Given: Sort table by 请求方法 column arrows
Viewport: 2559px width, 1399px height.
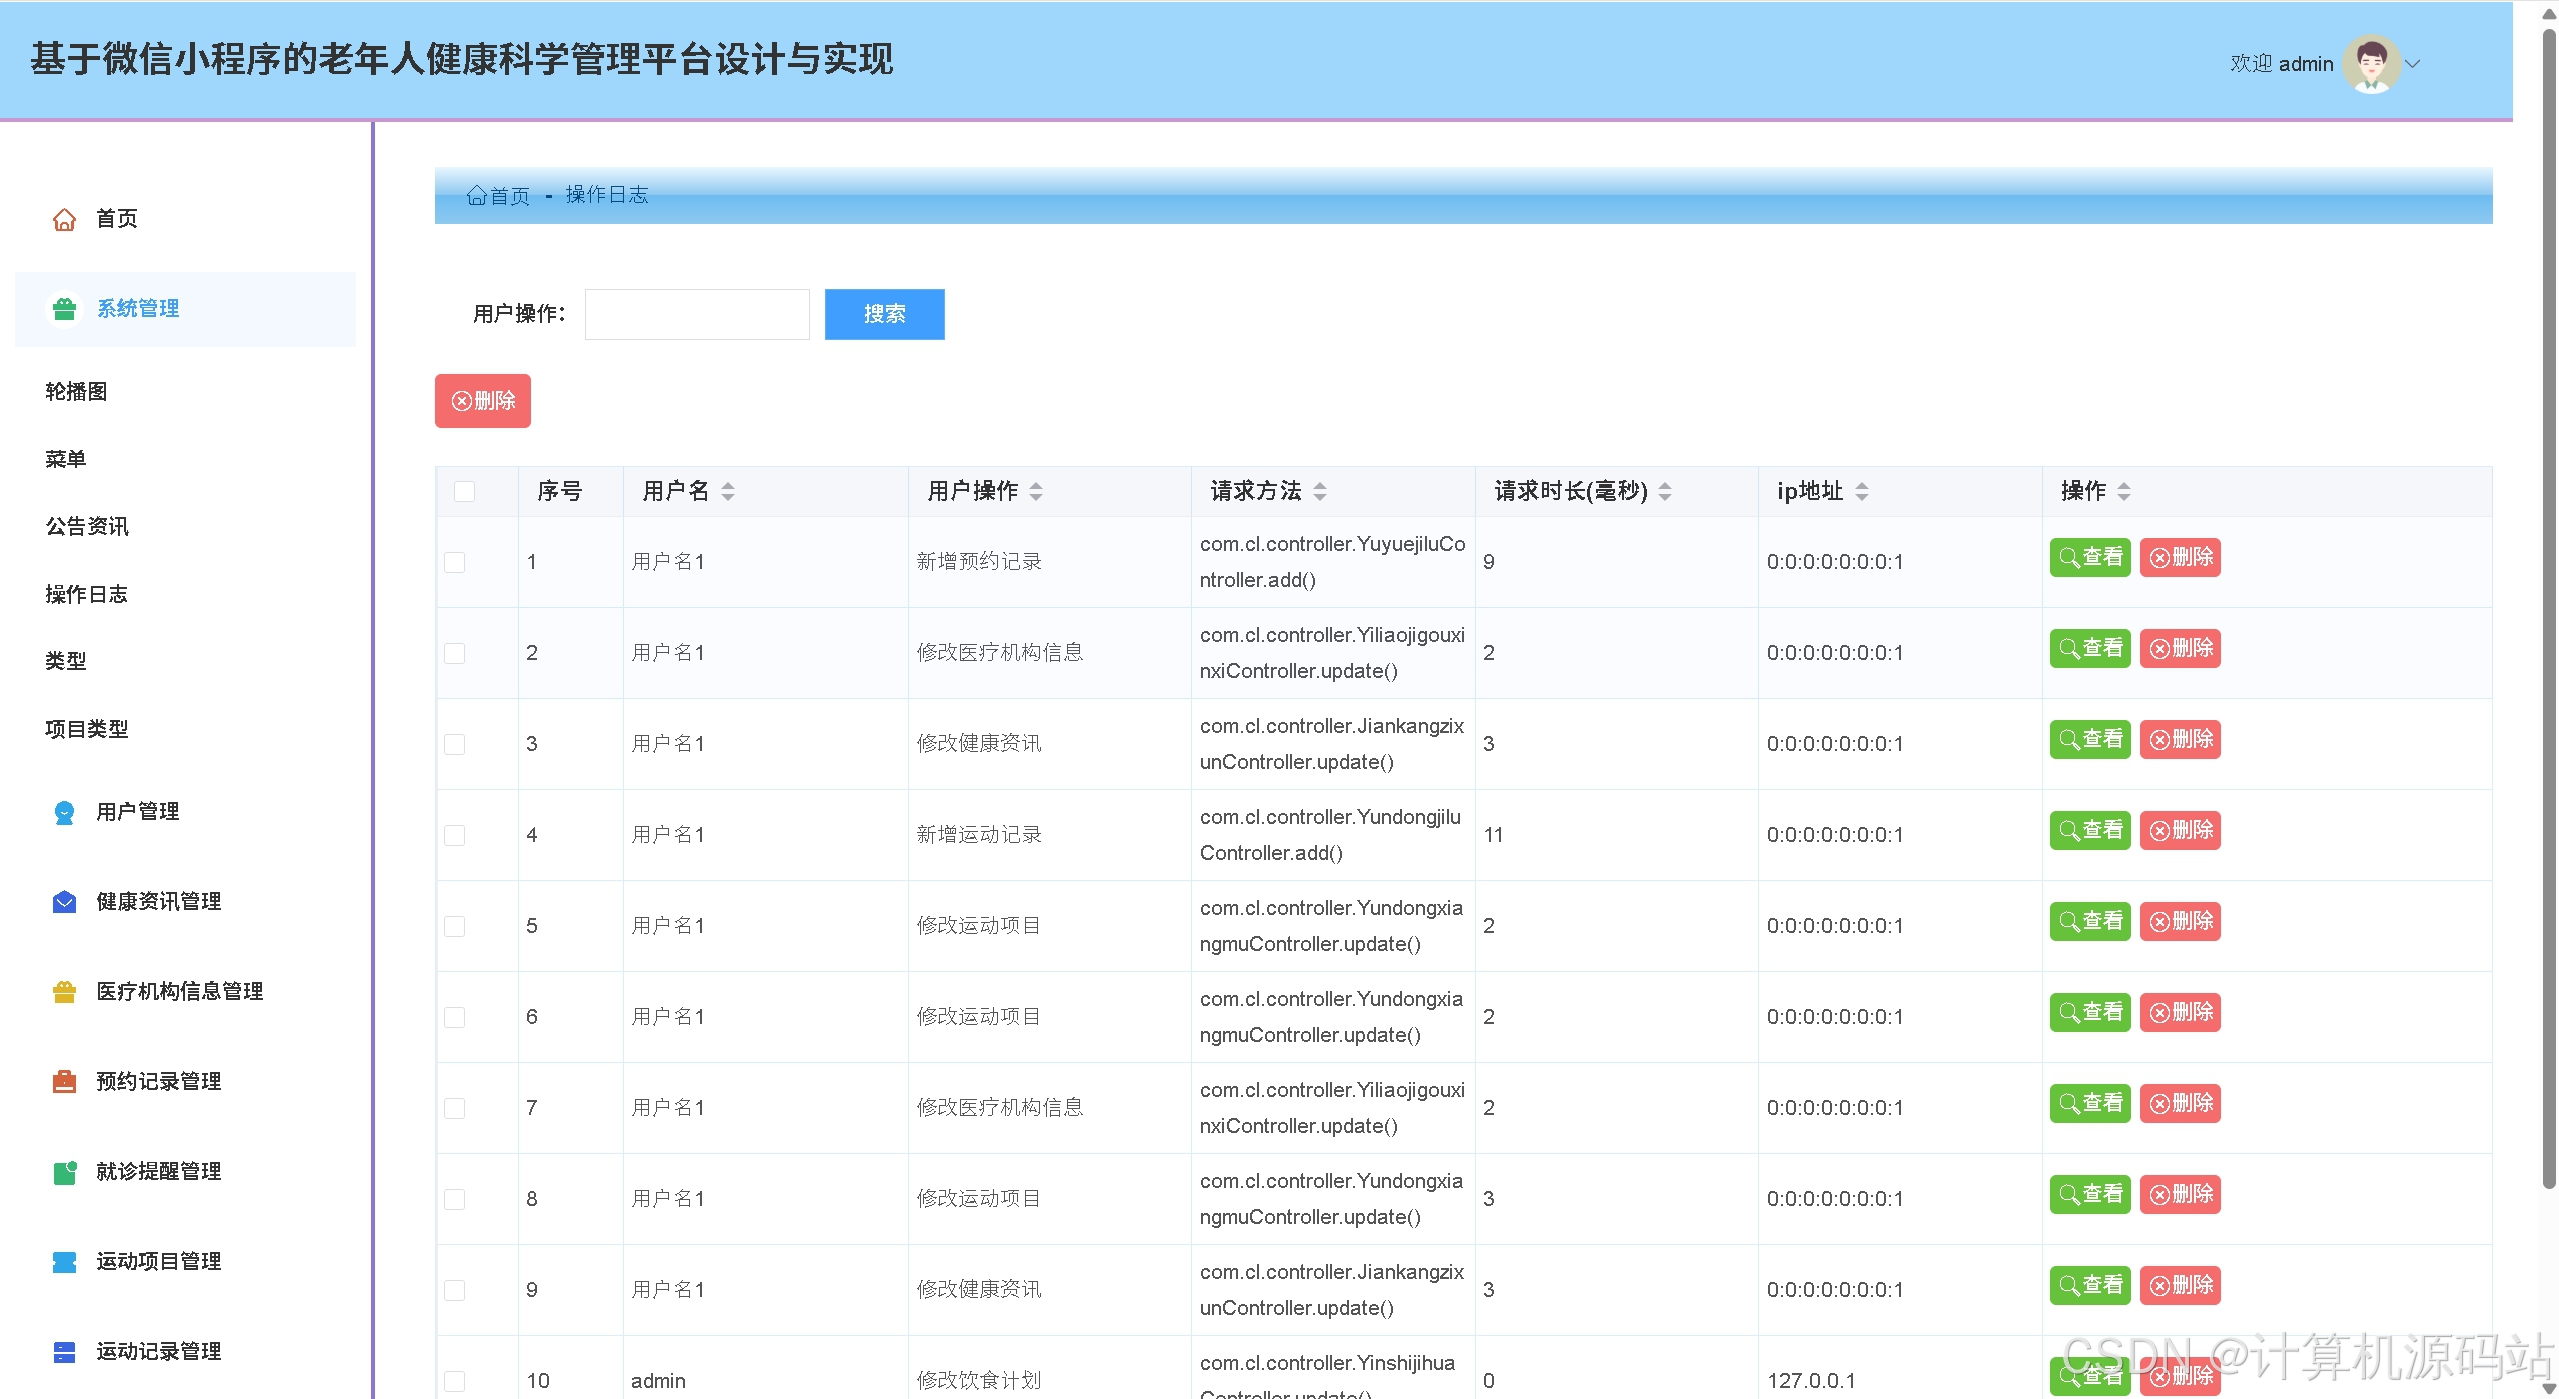Looking at the screenshot, I should coord(1320,491).
